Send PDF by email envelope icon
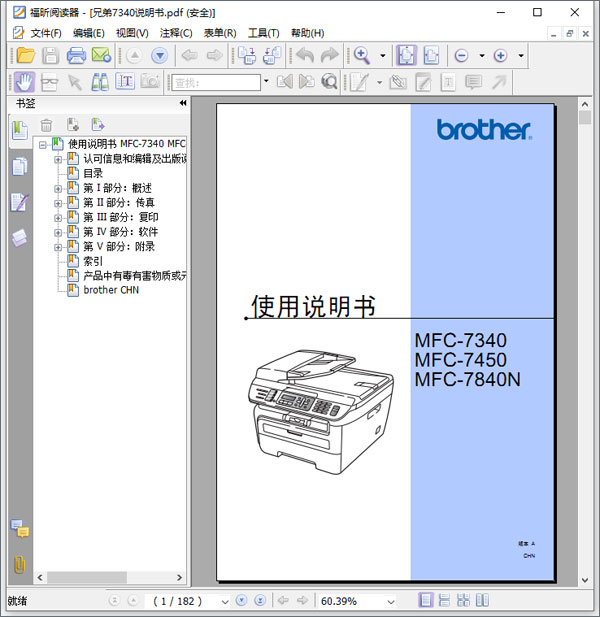 101,55
